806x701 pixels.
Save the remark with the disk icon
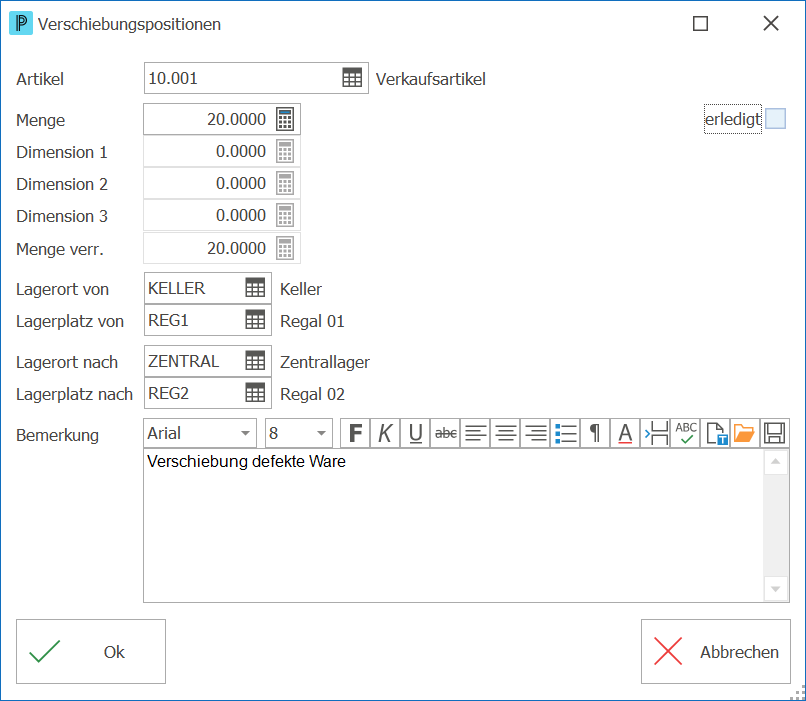tap(775, 433)
